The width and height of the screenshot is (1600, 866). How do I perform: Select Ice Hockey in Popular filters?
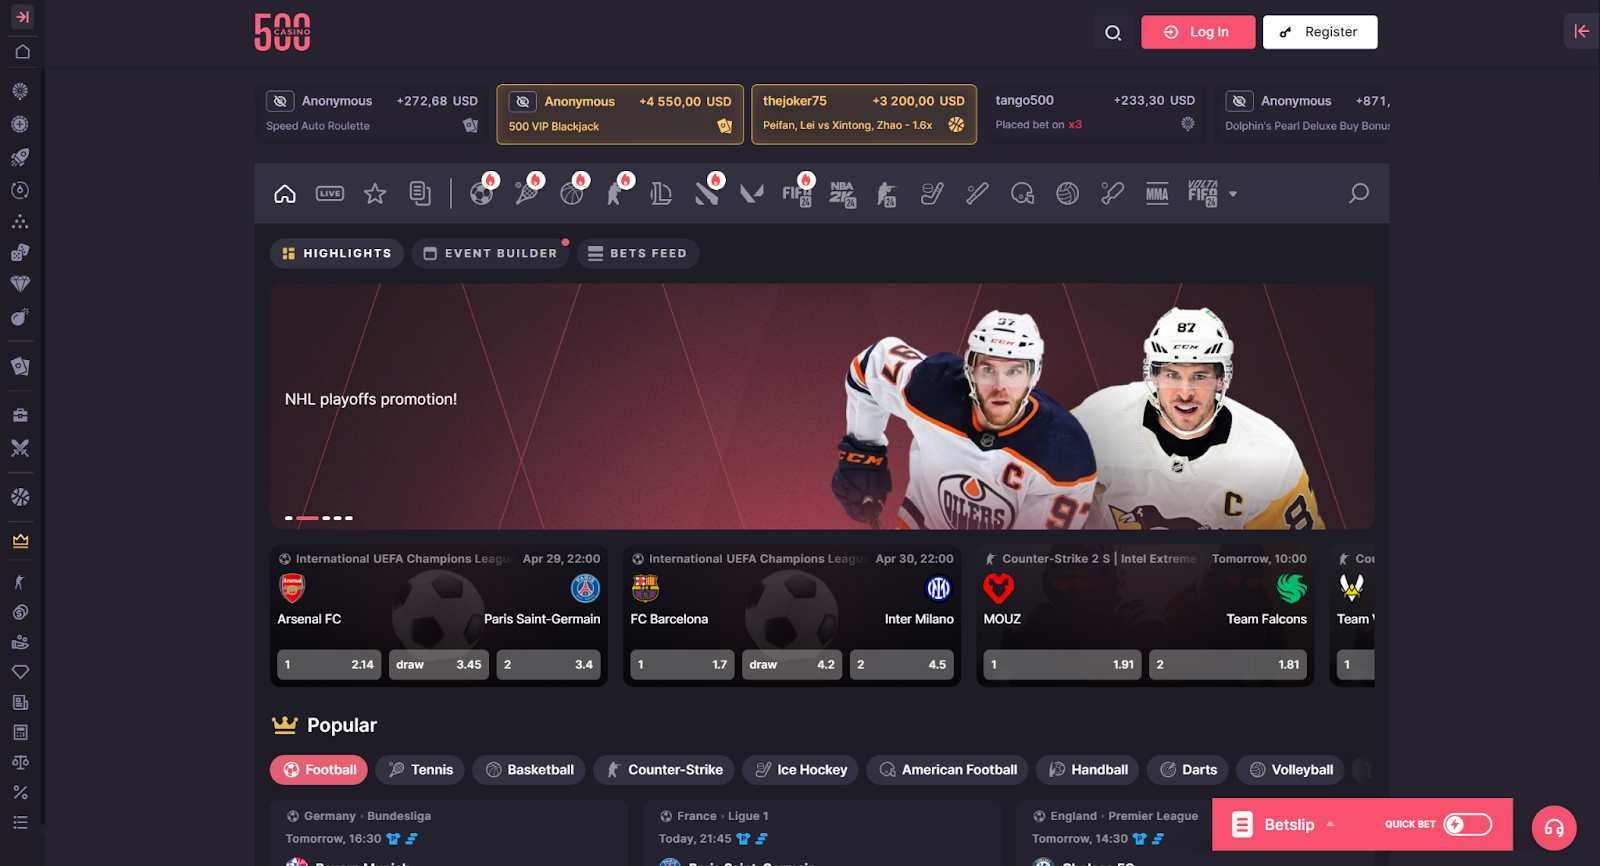800,770
